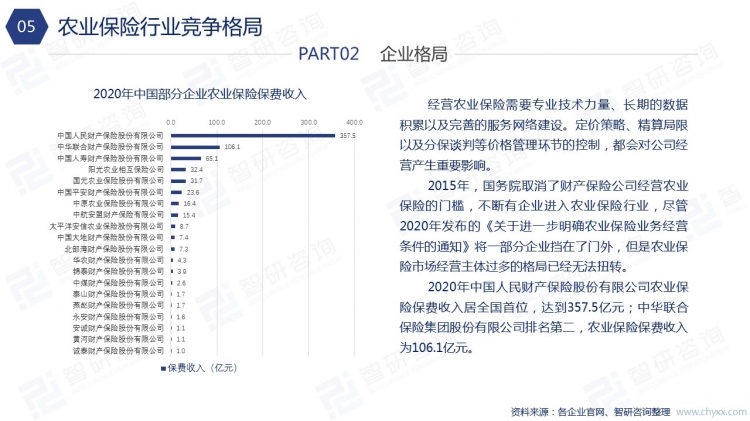Screen dimensions: 750x421
Task: Click the chart title 2020年中国部分企业农业保险保费收入
Action: tap(200, 93)
